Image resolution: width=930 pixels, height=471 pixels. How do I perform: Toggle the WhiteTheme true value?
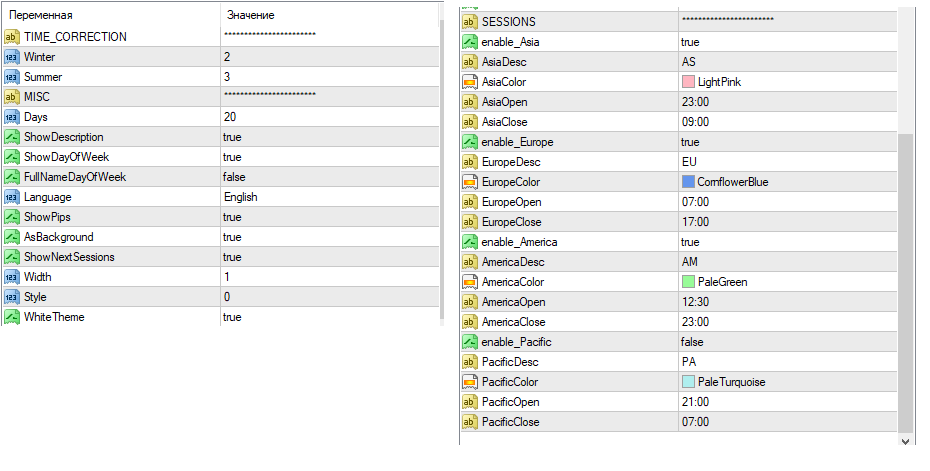click(232, 317)
